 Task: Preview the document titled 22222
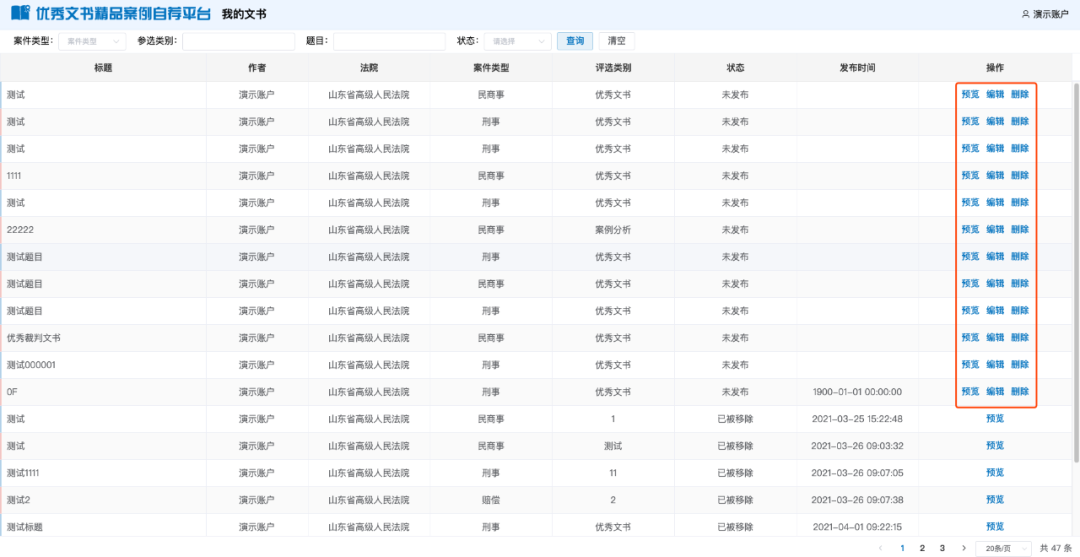(970, 229)
